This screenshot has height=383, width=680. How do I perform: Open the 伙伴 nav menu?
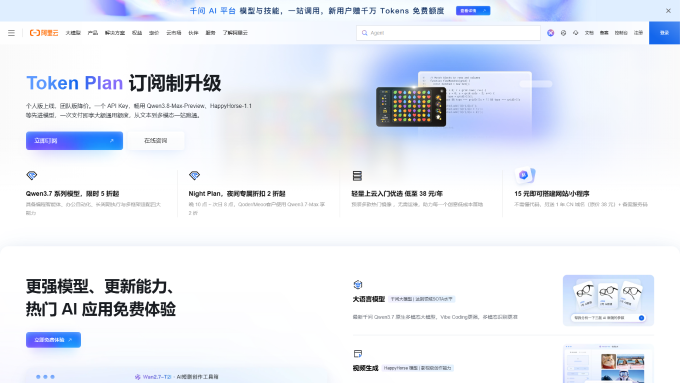[x=193, y=33]
